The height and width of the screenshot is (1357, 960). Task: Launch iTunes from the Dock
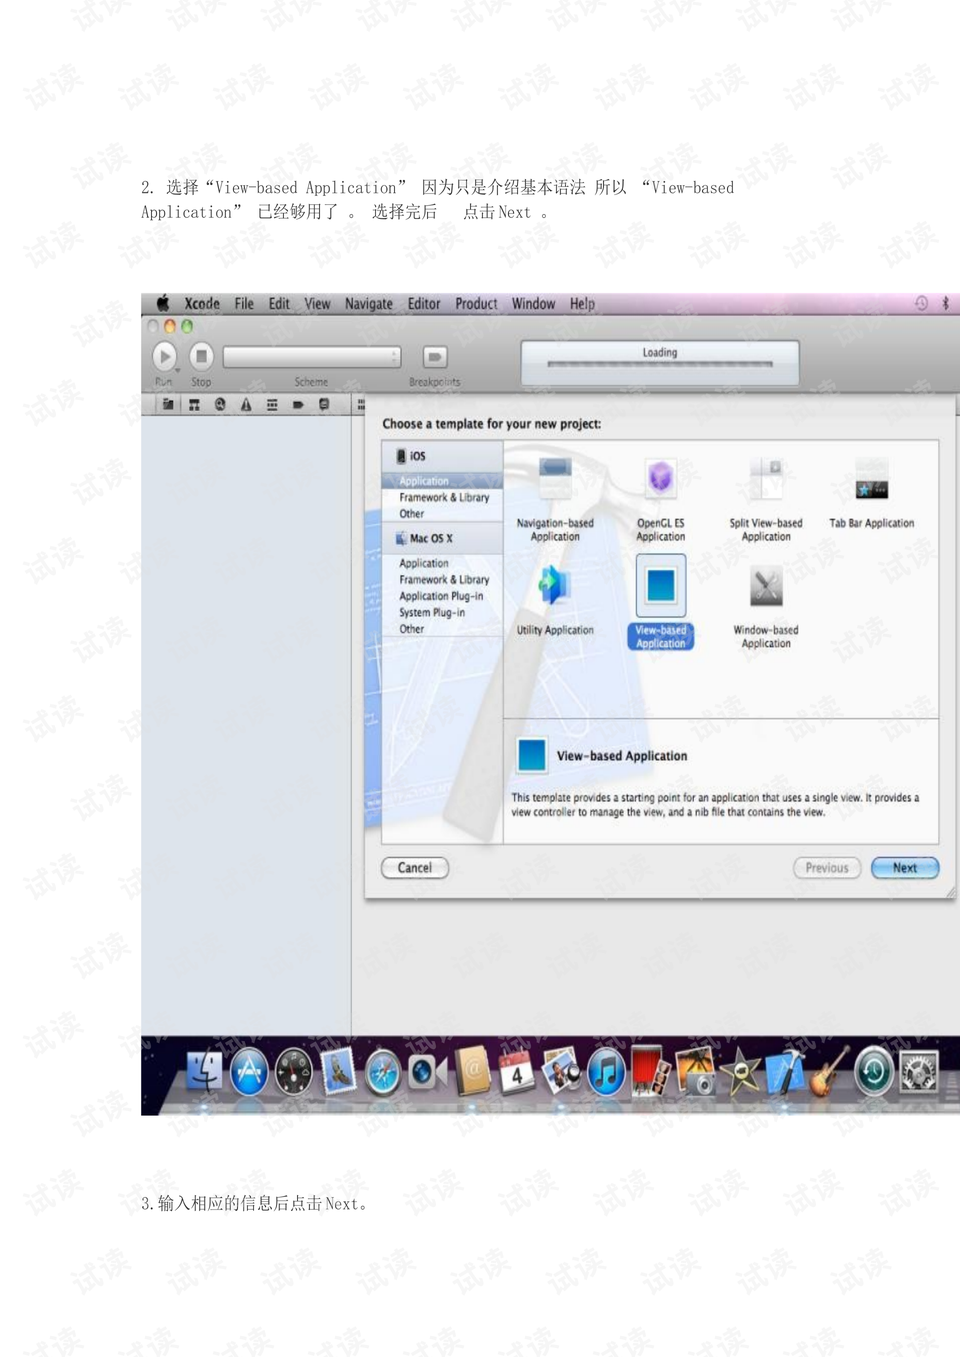606,1073
